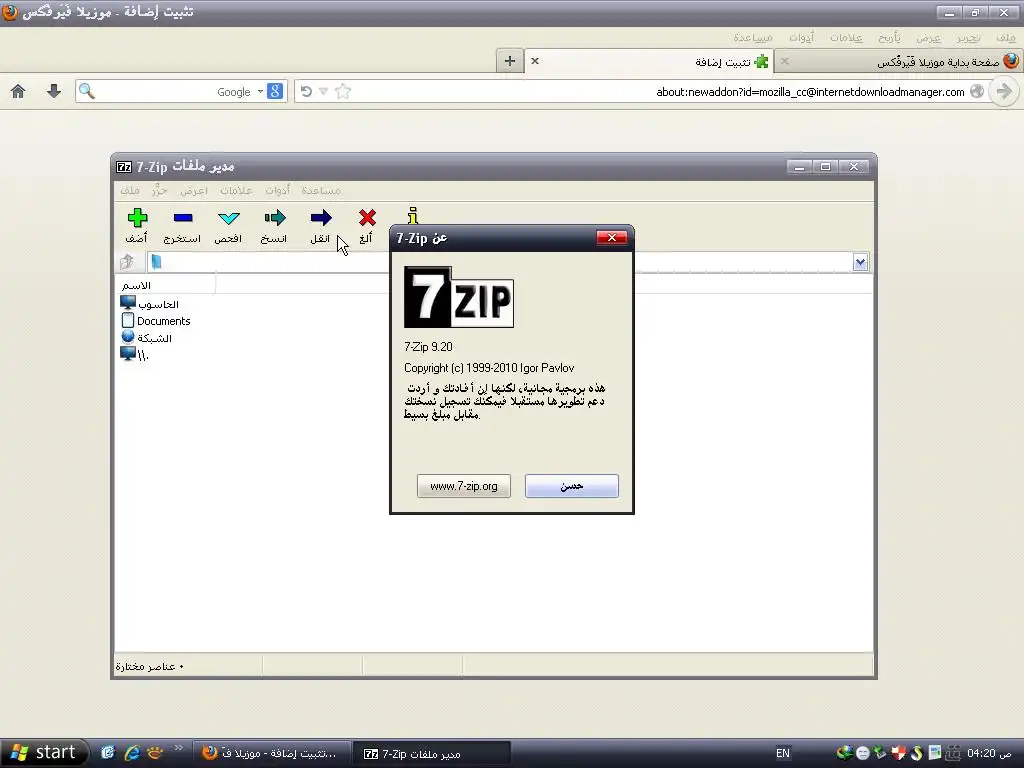Select the Documents item in file list
Image resolution: width=1024 pixels, height=768 pixels.
click(x=156, y=321)
